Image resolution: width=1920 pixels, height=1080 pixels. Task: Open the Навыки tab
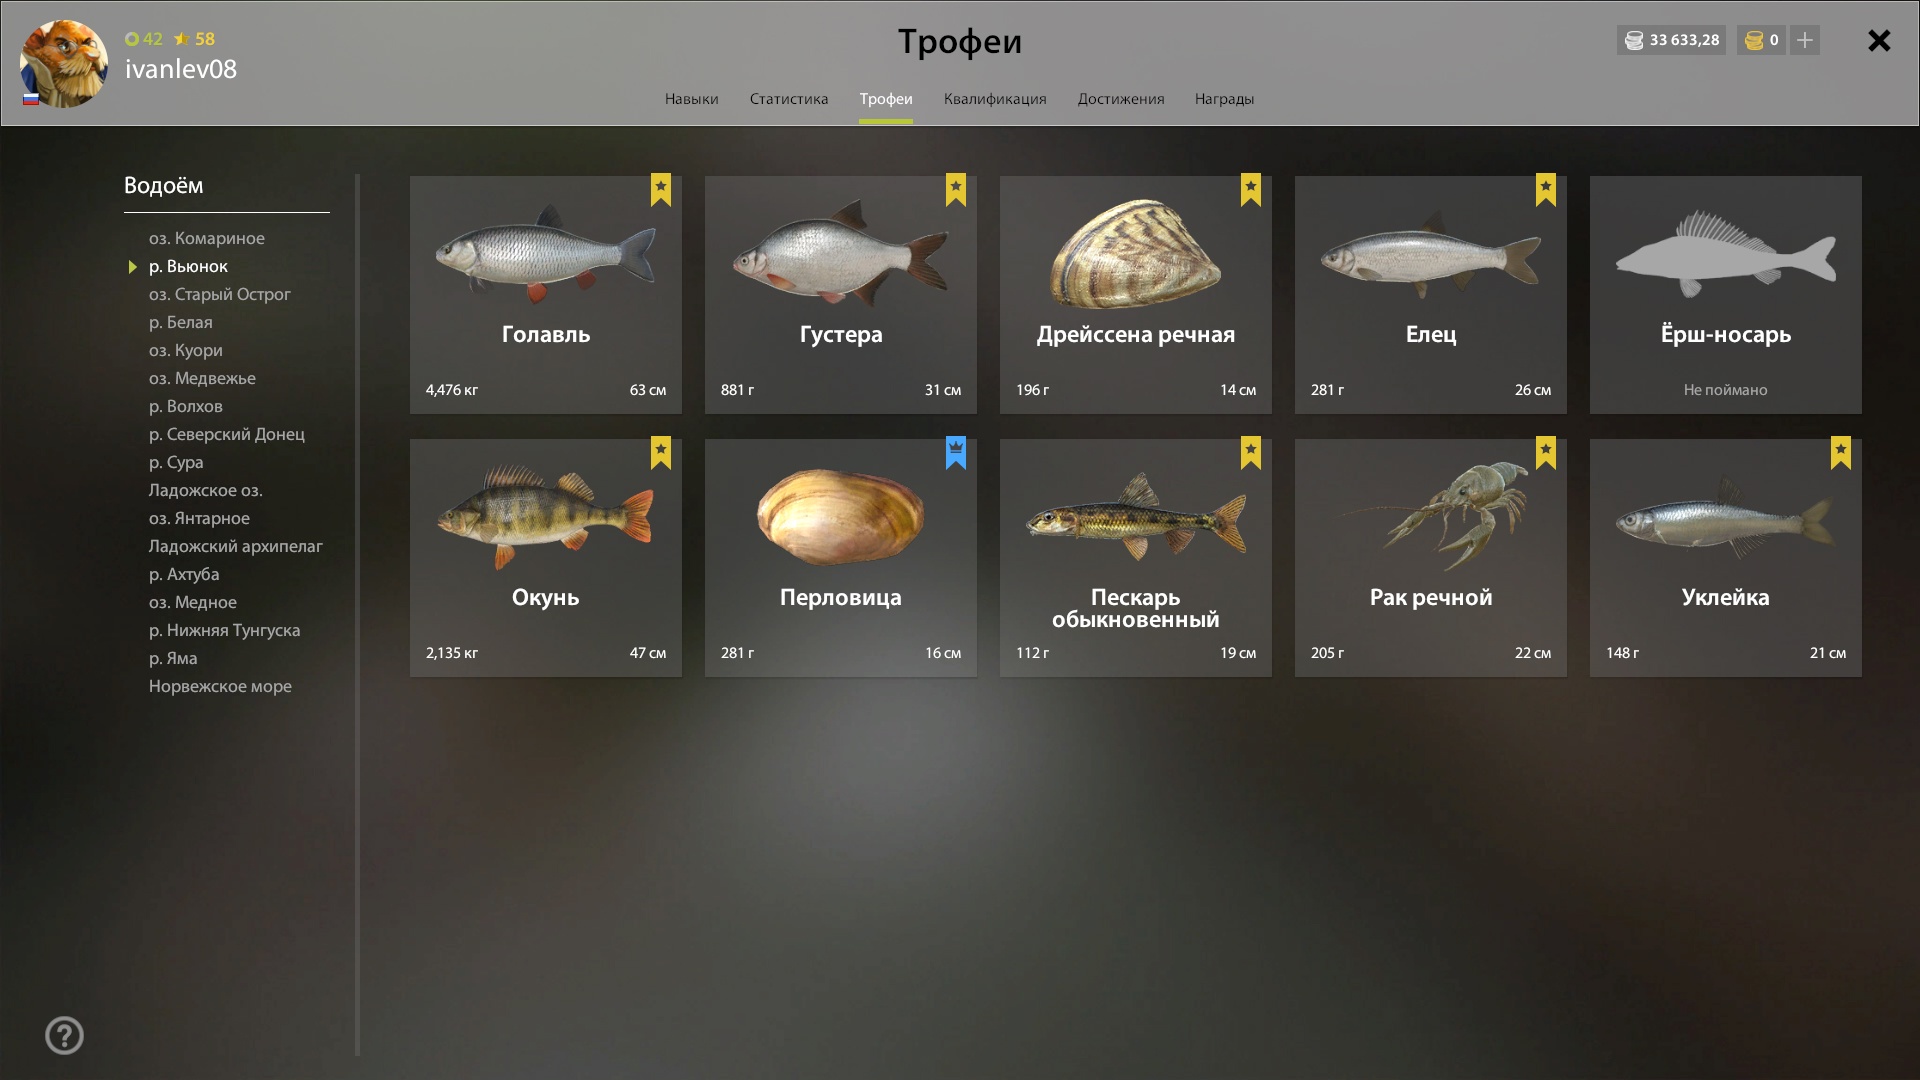point(691,99)
